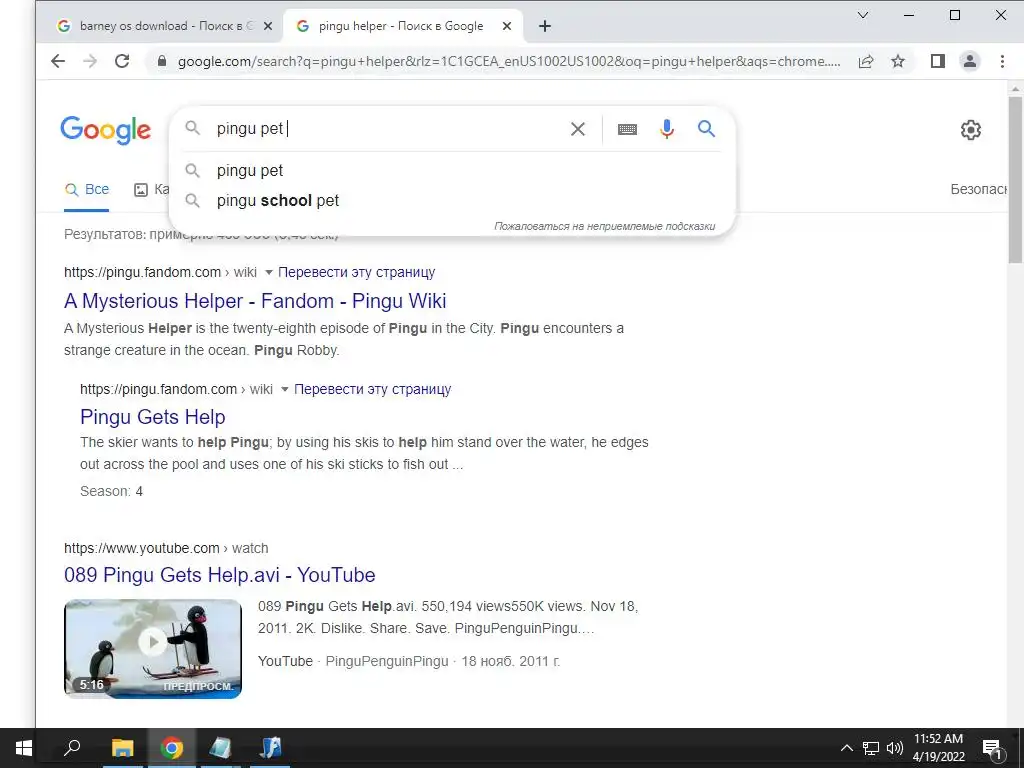
Task: Expand the tab search chevron
Action: click(863, 15)
